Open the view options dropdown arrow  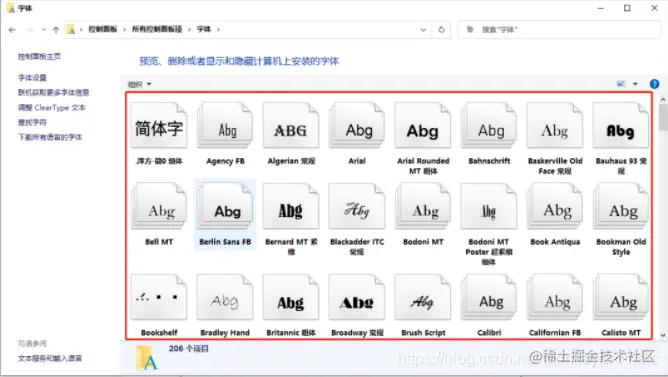click(x=635, y=84)
